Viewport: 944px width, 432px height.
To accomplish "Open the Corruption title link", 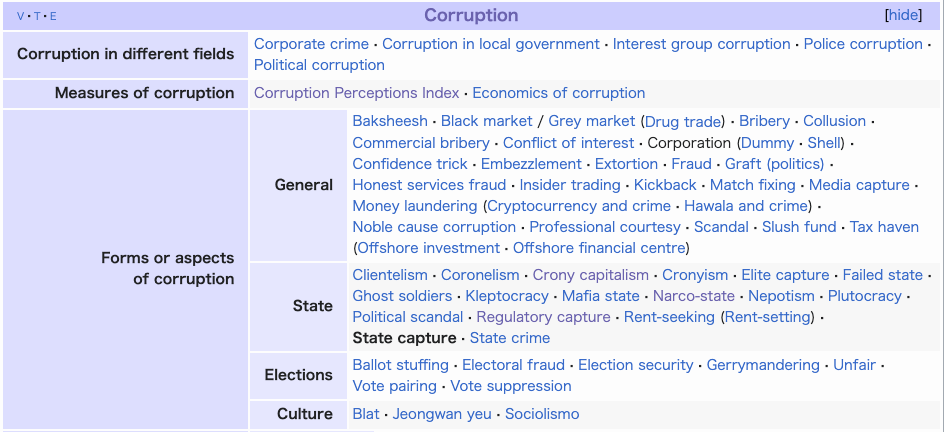I will click(471, 16).
